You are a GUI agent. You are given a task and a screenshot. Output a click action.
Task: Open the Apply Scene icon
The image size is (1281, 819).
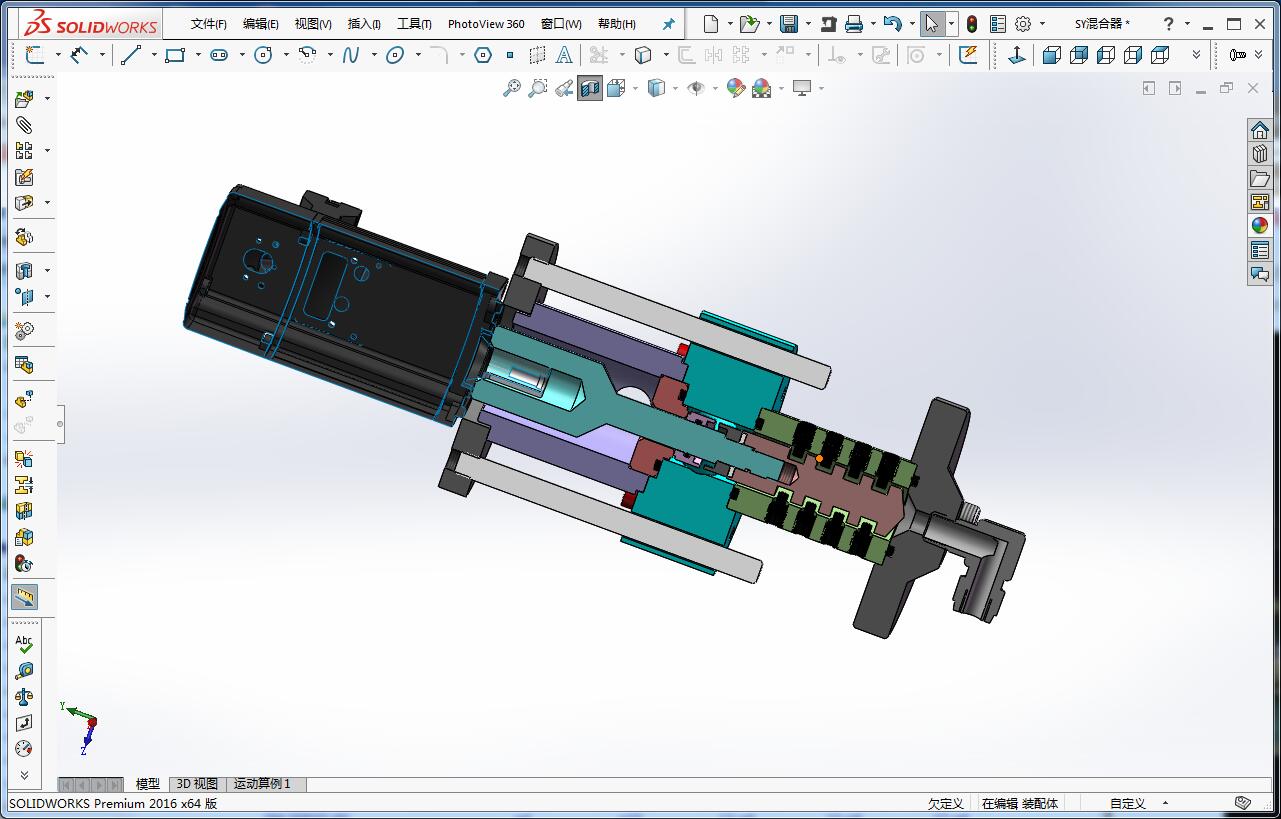pyautogui.click(x=762, y=88)
